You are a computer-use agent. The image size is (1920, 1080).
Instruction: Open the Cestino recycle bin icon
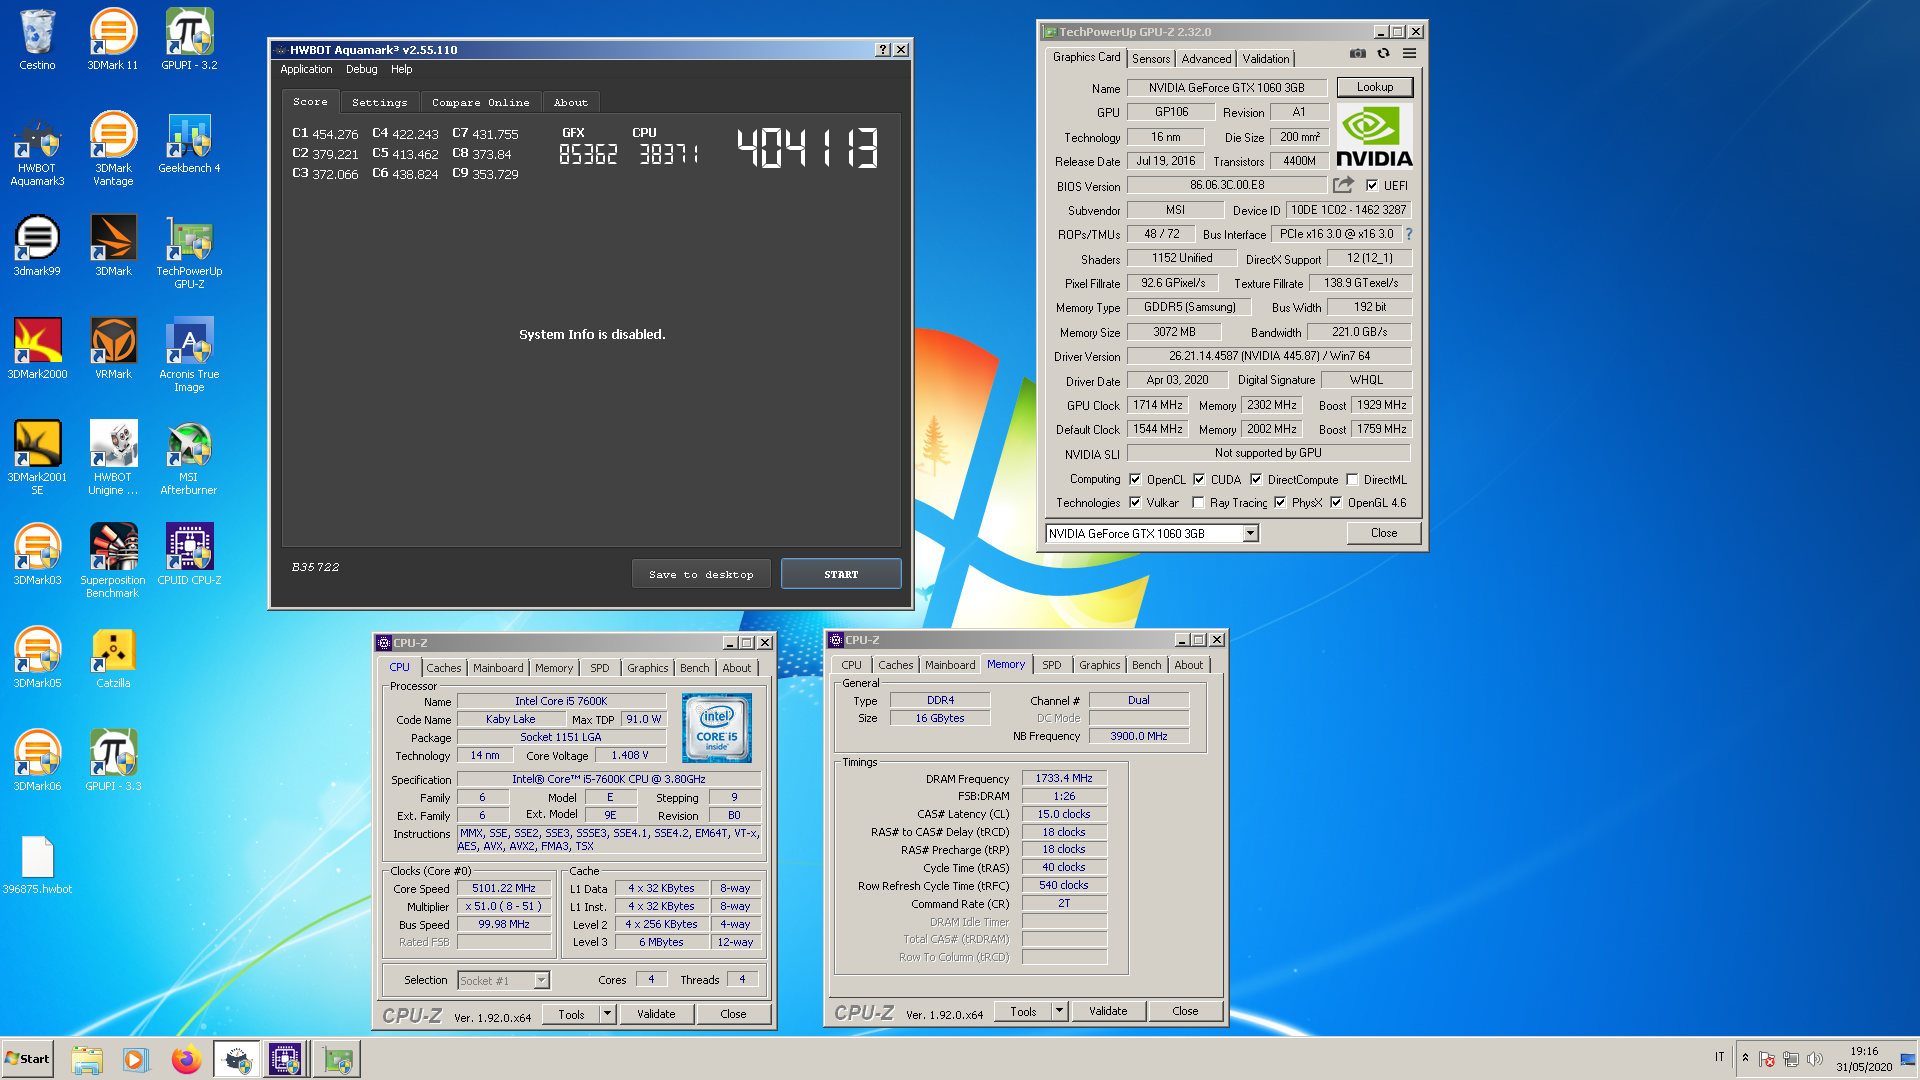coord(37,40)
